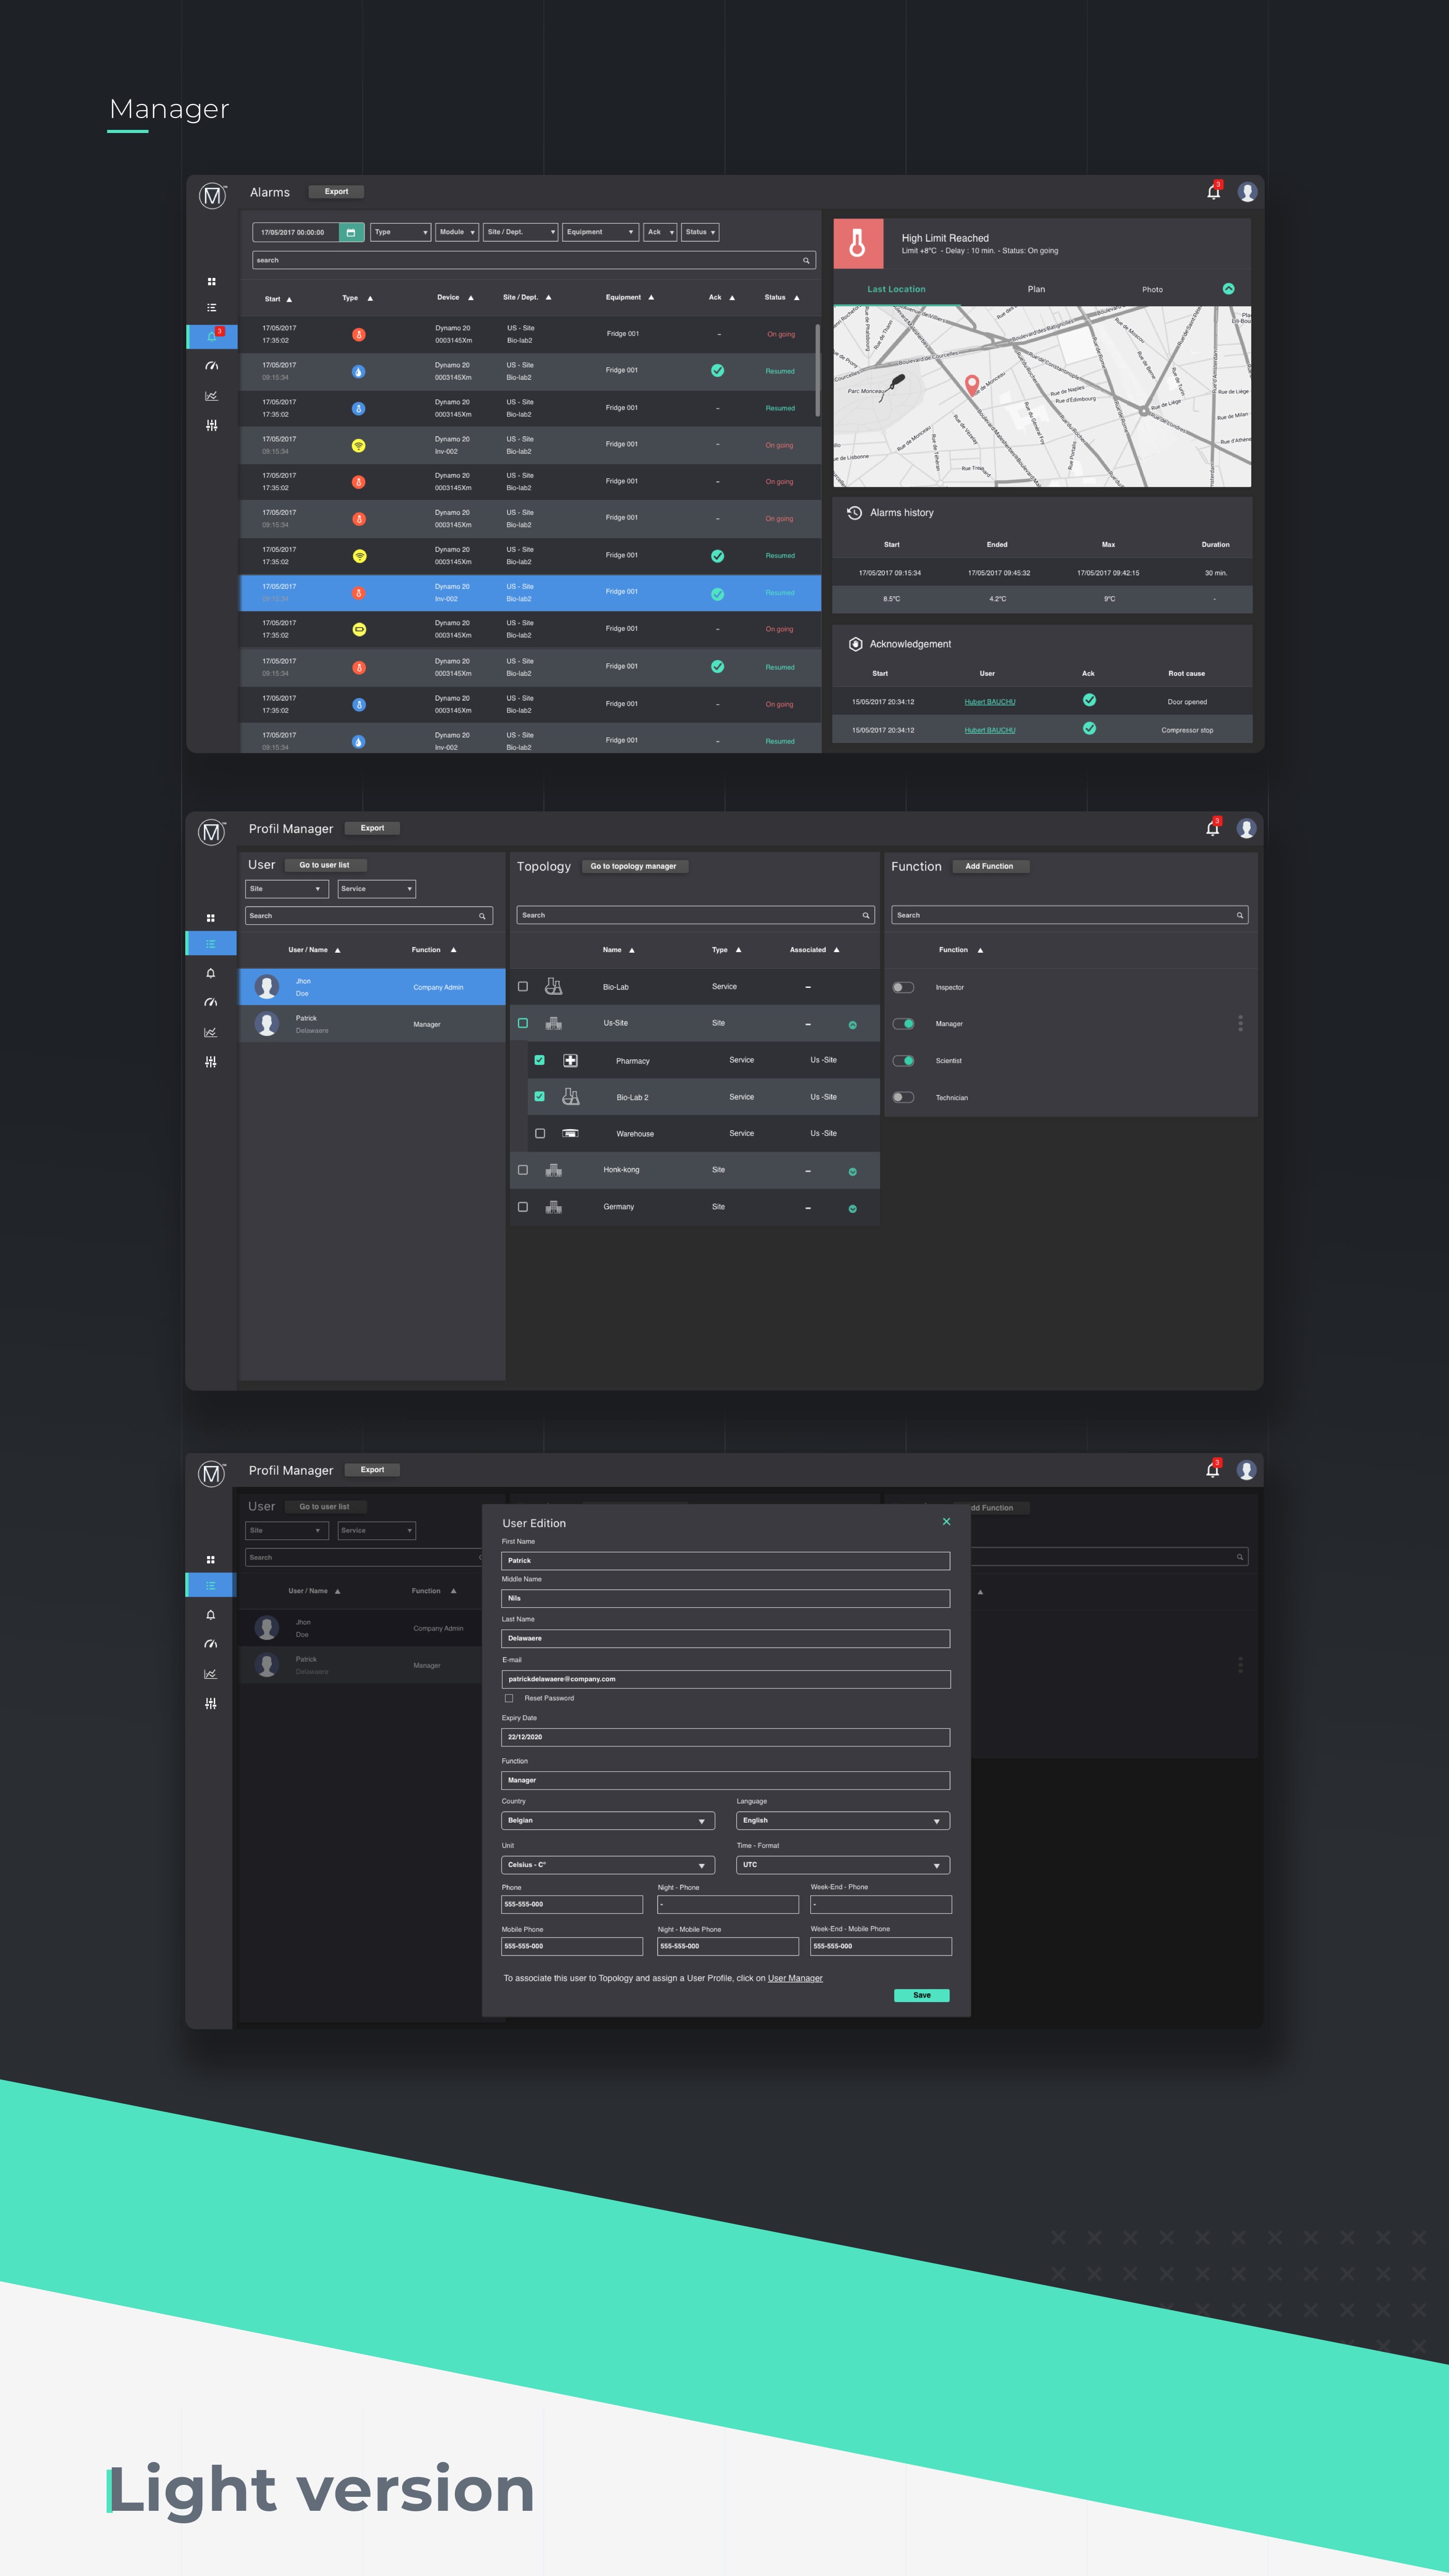
Task: Open user avatar in Alarms screen header
Action: point(1247,192)
